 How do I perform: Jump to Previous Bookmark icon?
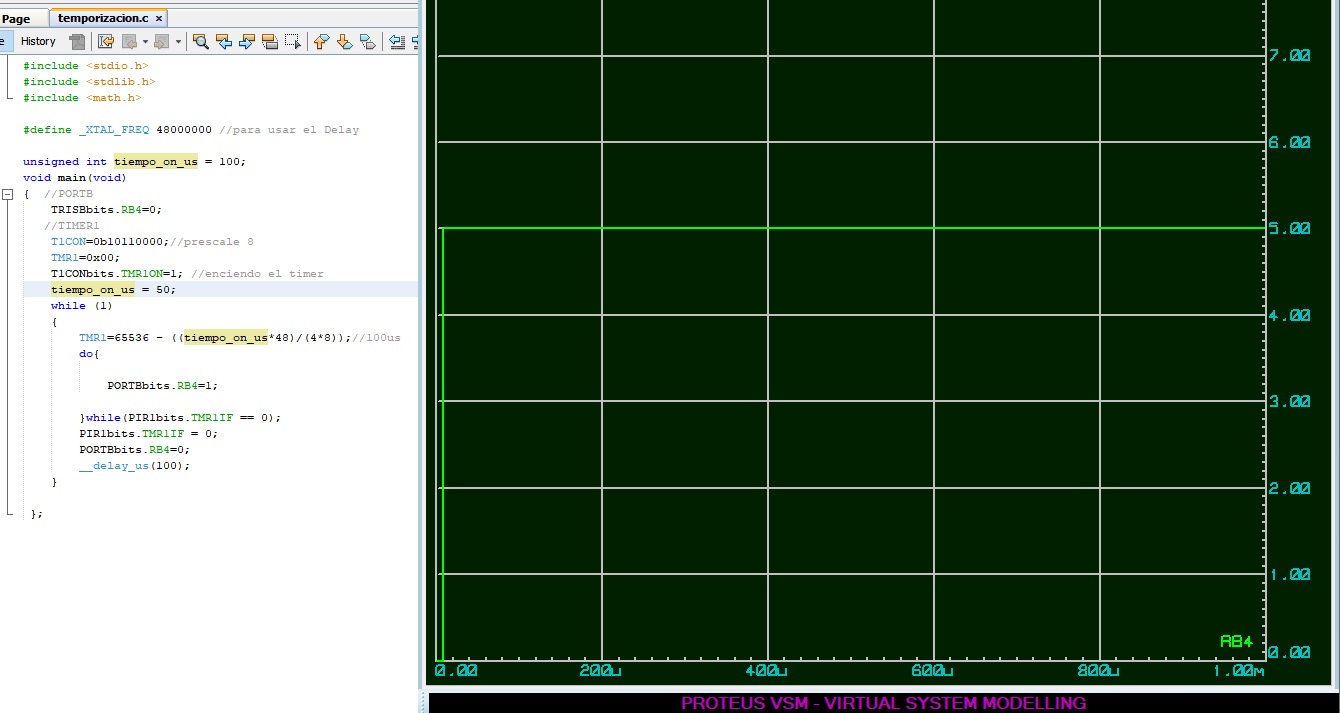[x=321, y=41]
